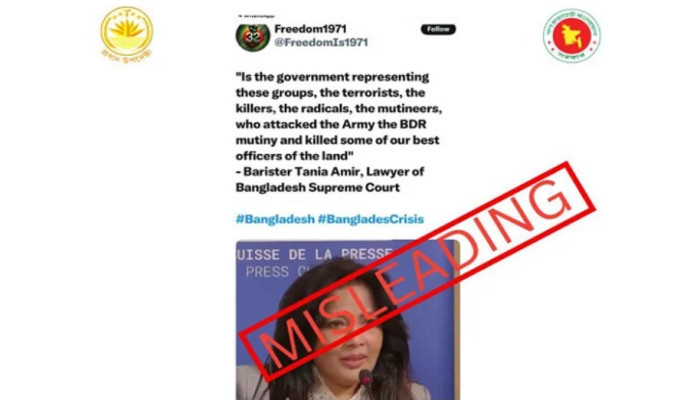The width and height of the screenshot is (700, 400).
Task: Follow the Freedom1971 account
Action: 438,29
